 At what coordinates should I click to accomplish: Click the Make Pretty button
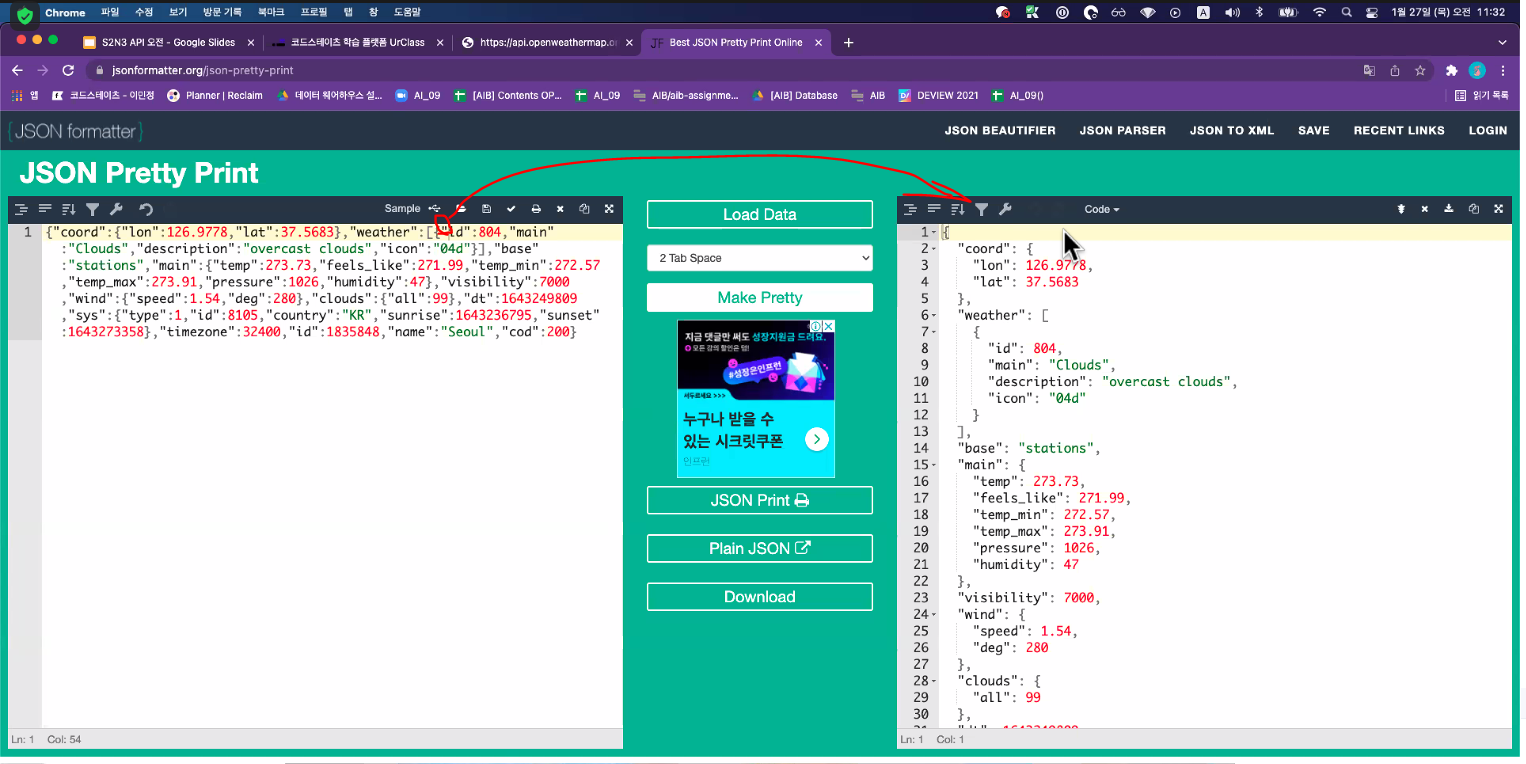pyautogui.click(x=760, y=298)
